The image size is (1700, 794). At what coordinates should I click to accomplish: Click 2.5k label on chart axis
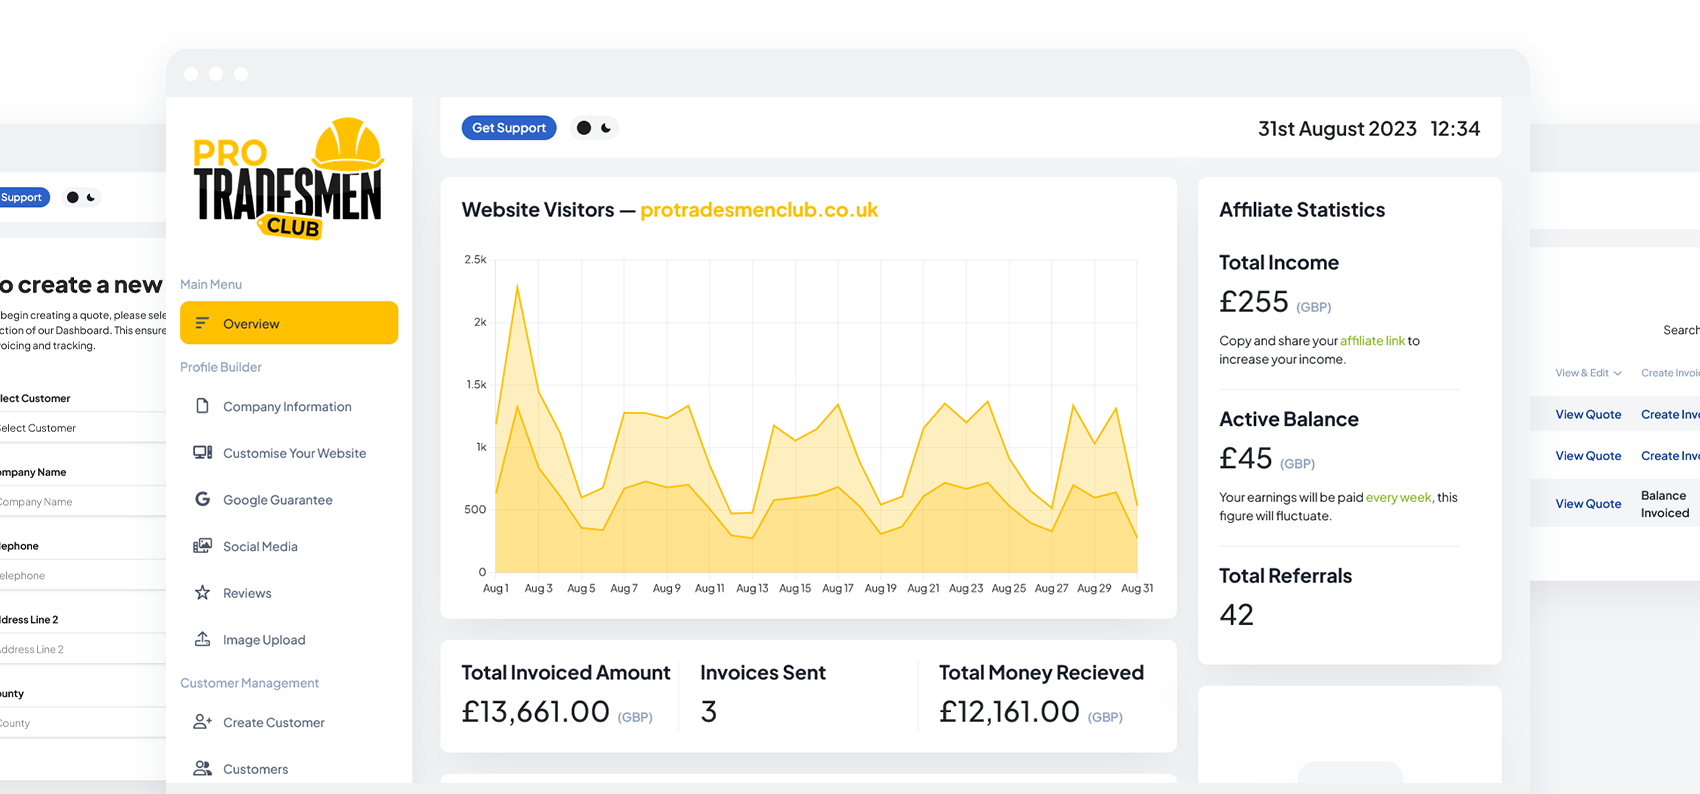point(475,259)
